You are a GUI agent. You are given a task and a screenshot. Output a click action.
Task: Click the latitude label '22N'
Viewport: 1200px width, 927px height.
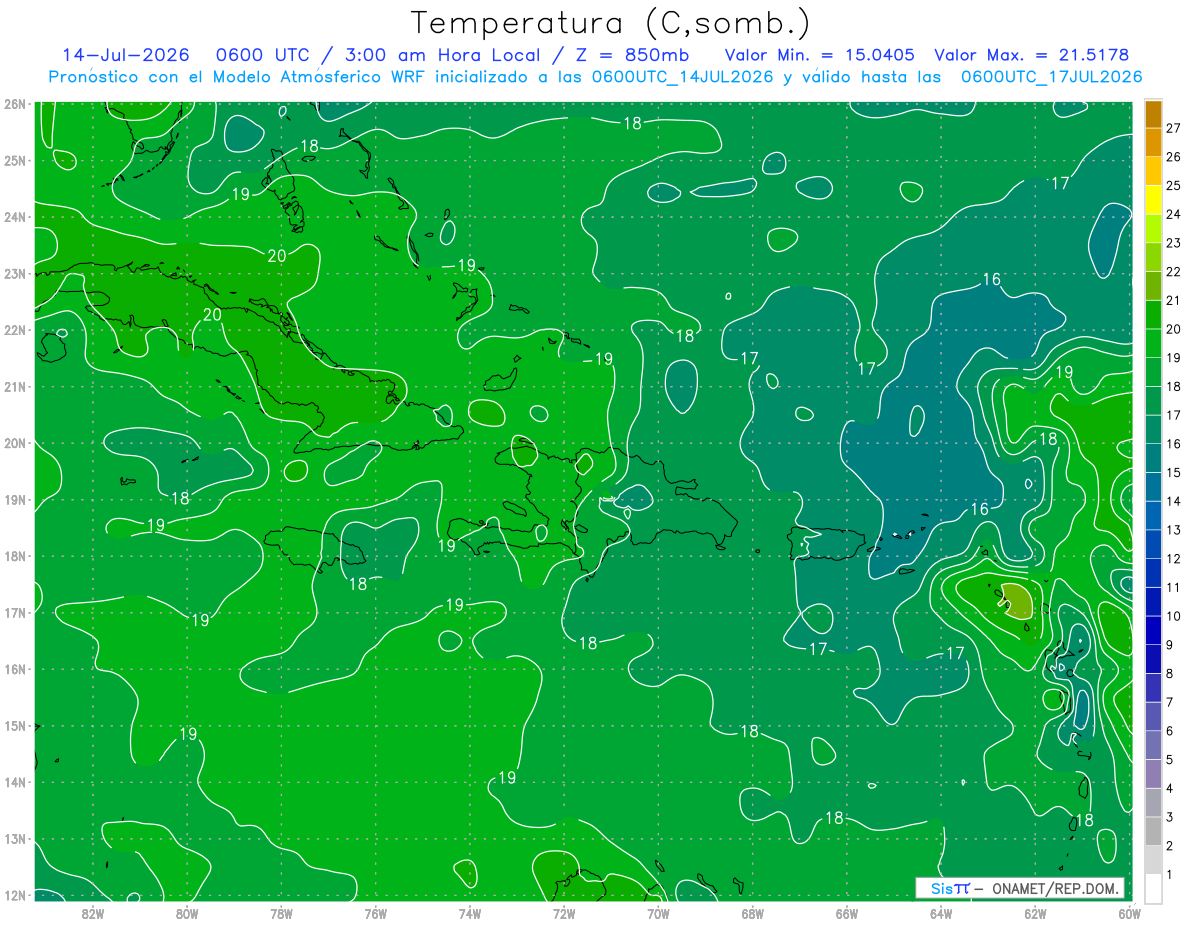(14, 330)
